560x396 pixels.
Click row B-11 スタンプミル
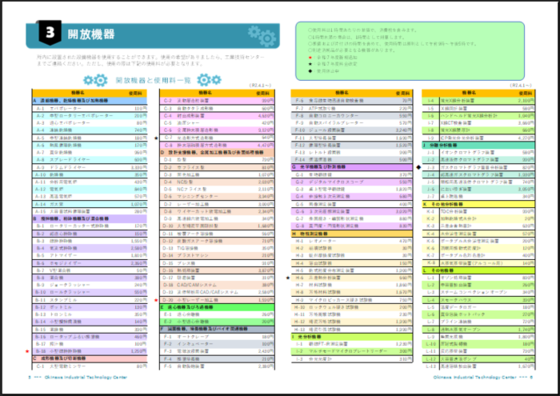[x=90, y=300]
